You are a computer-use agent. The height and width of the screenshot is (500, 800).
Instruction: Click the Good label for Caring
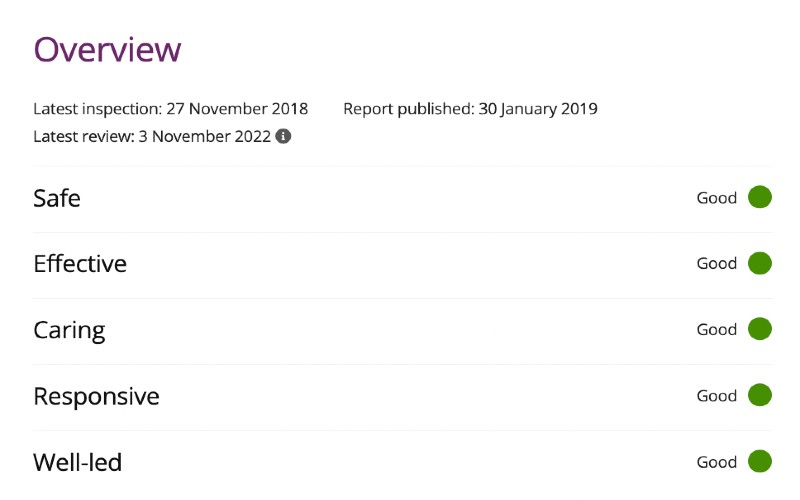coord(717,330)
